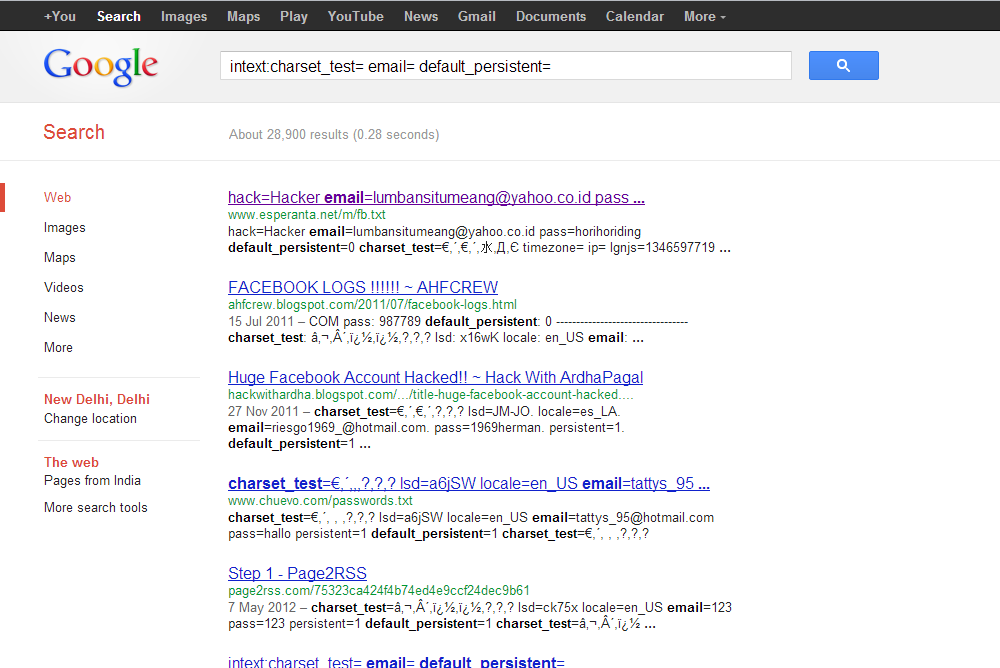Open Step 1 - Page2RSS result
Image resolution: width=1000 pixels, height=668 pixels.
coord(297,574)
